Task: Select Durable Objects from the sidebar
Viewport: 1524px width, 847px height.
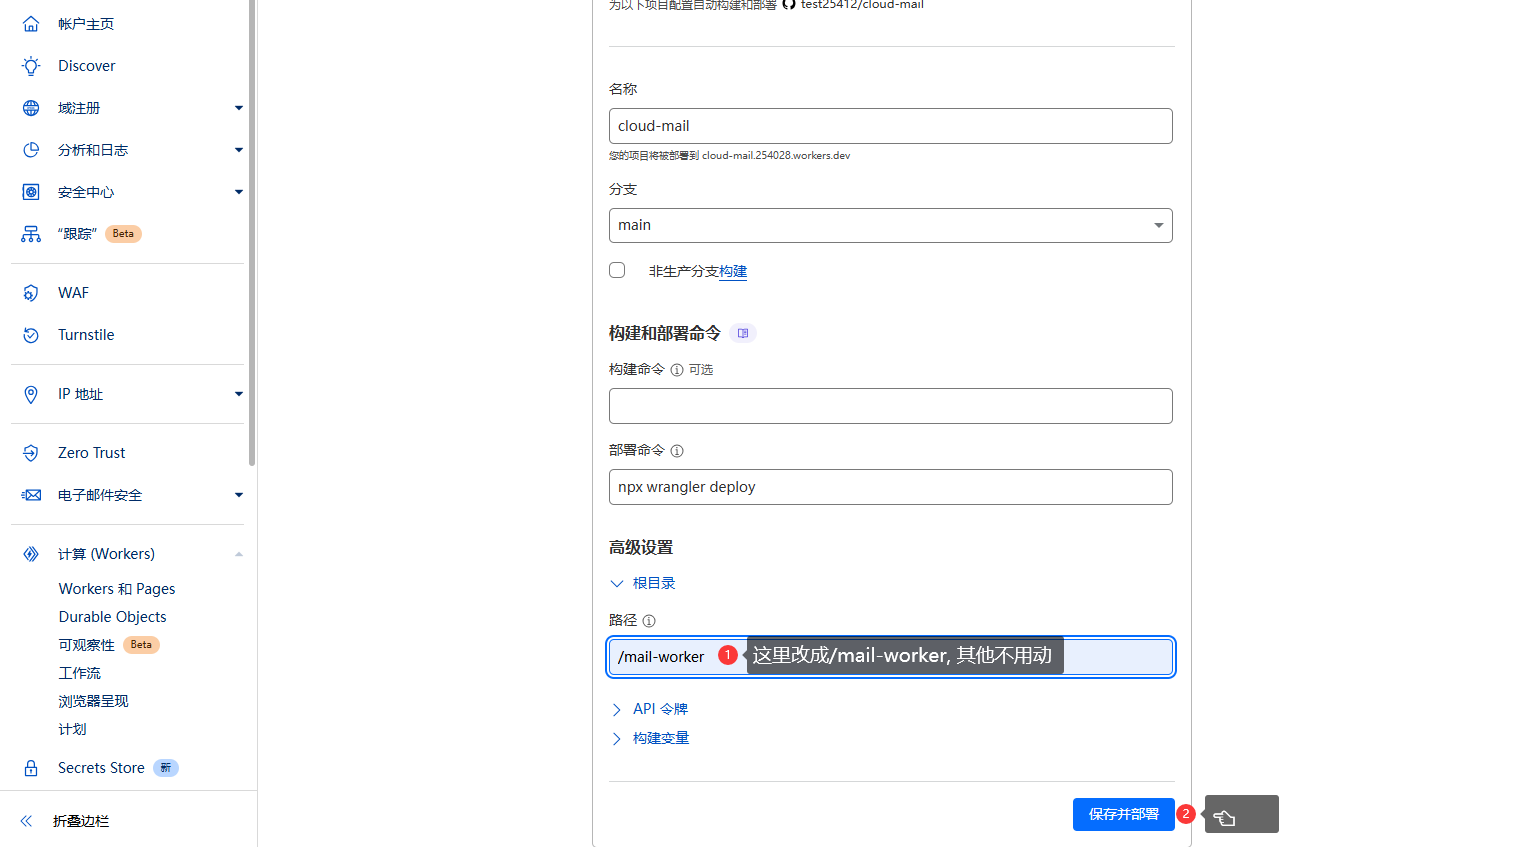Action: 112,616
